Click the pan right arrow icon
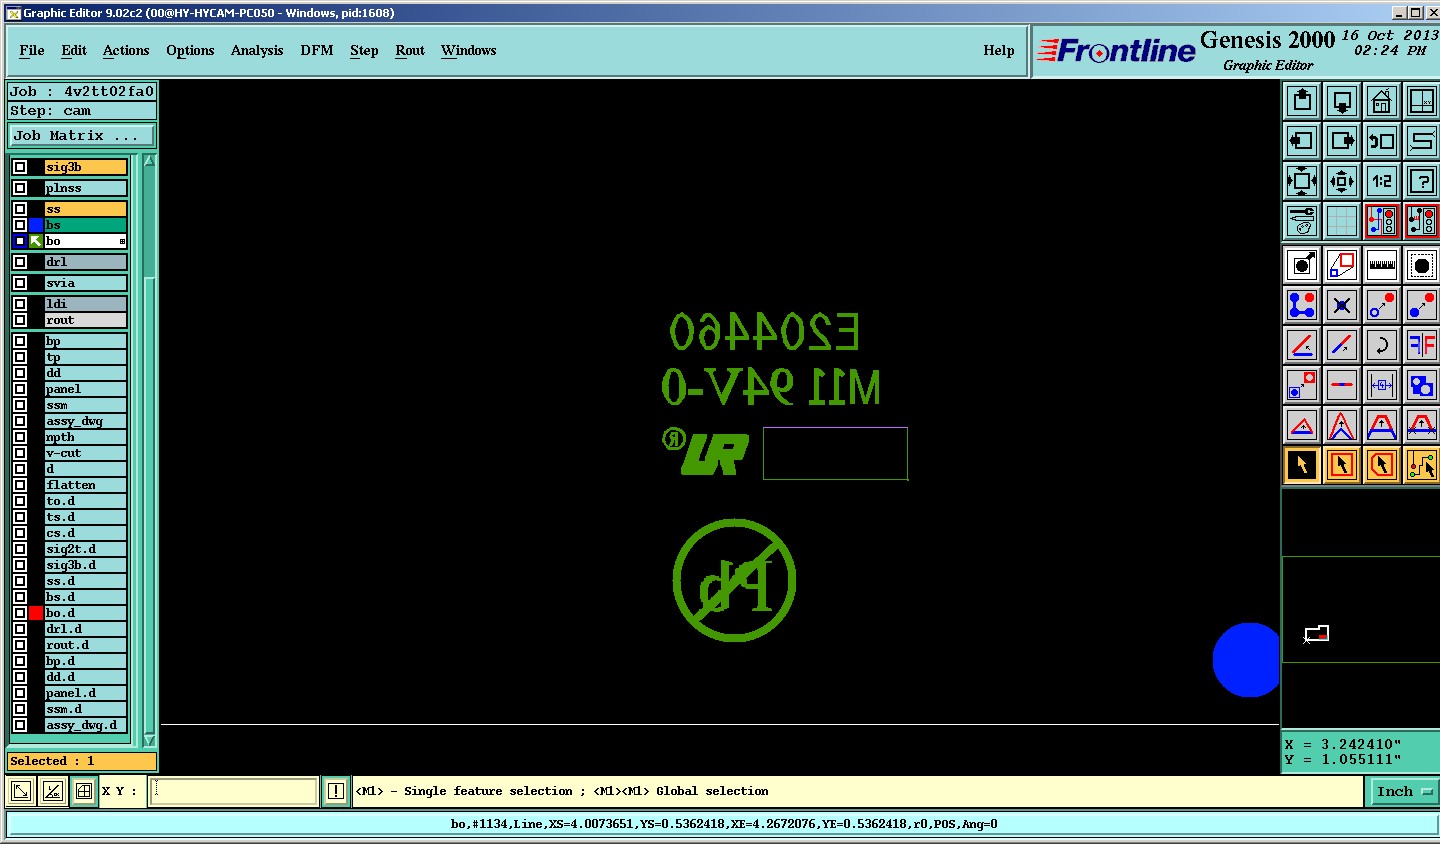Screen dimensions: 1440x844 1342,141
